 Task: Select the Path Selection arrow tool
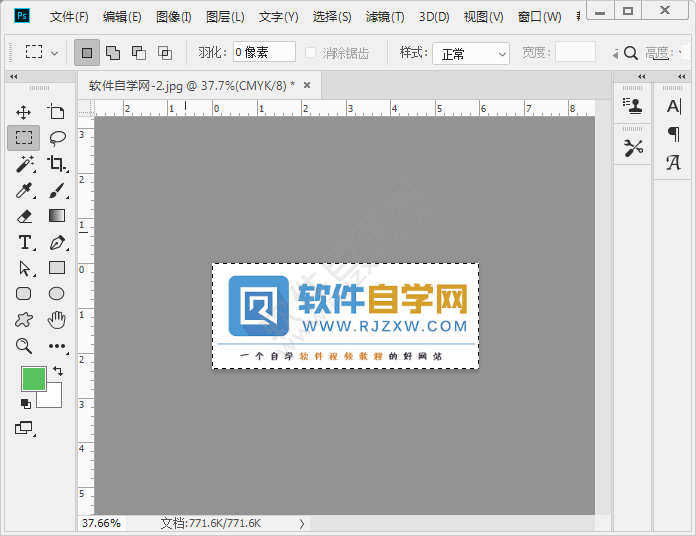[x=25, y=268]
